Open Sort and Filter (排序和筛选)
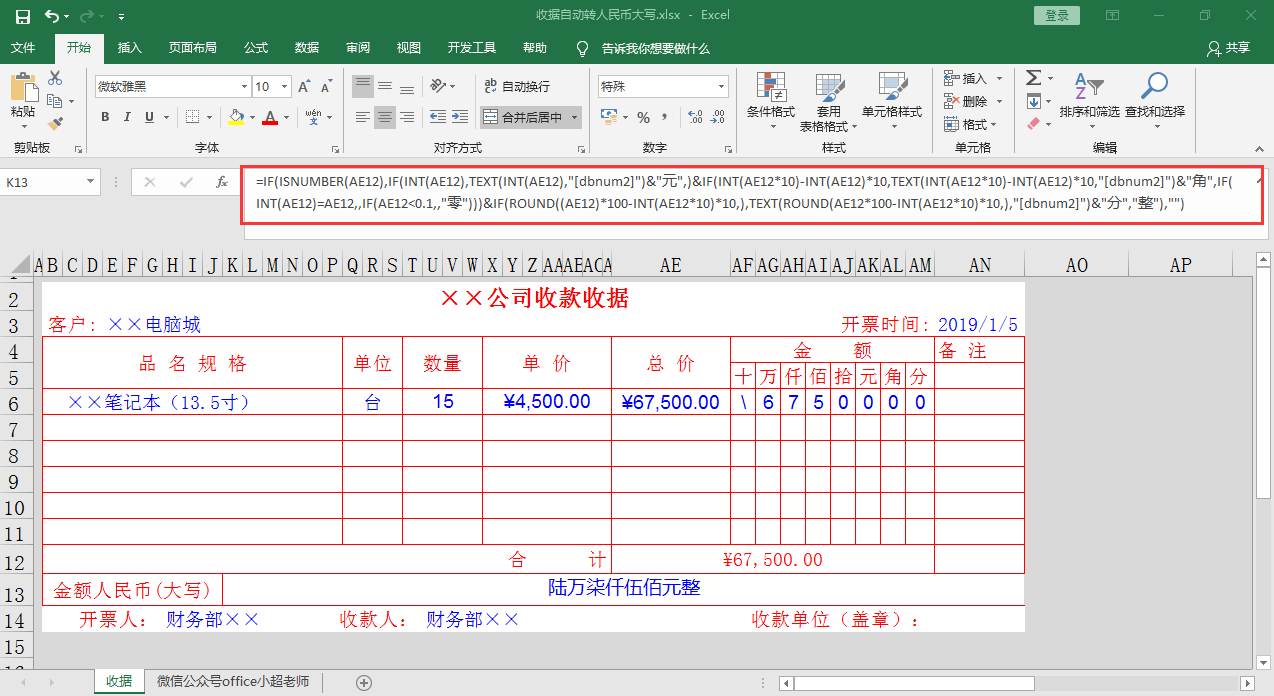This screenshot has height=696, width=1274. 1089,102
